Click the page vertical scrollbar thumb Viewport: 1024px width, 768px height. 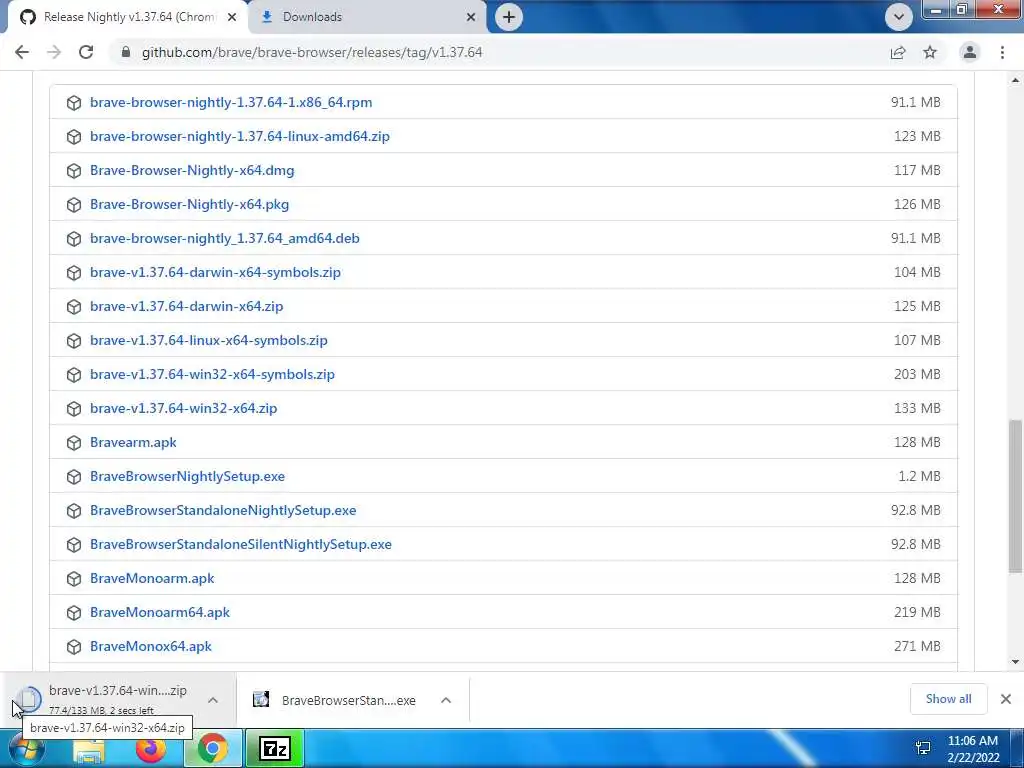point(1016,496)
